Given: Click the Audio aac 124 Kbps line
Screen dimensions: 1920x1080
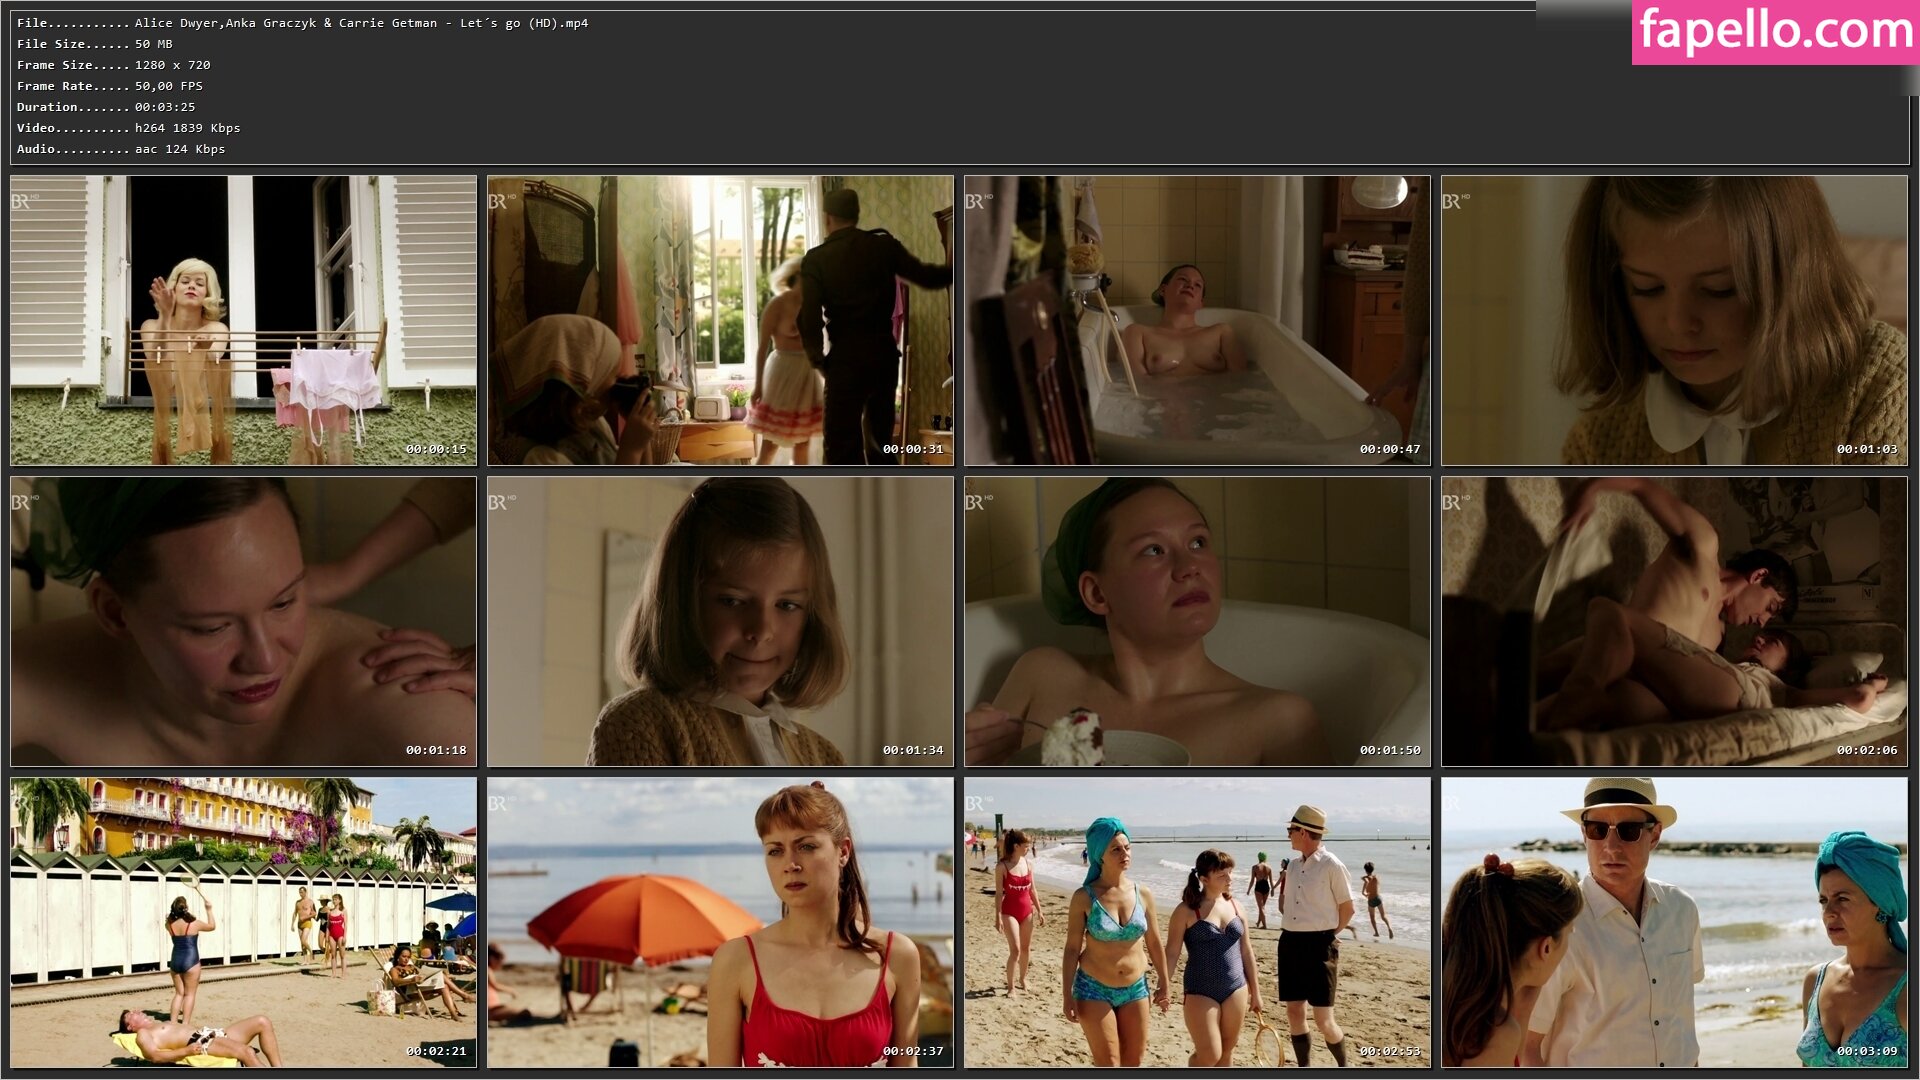Looking at the screenshot, I should (x=120, y=149).
